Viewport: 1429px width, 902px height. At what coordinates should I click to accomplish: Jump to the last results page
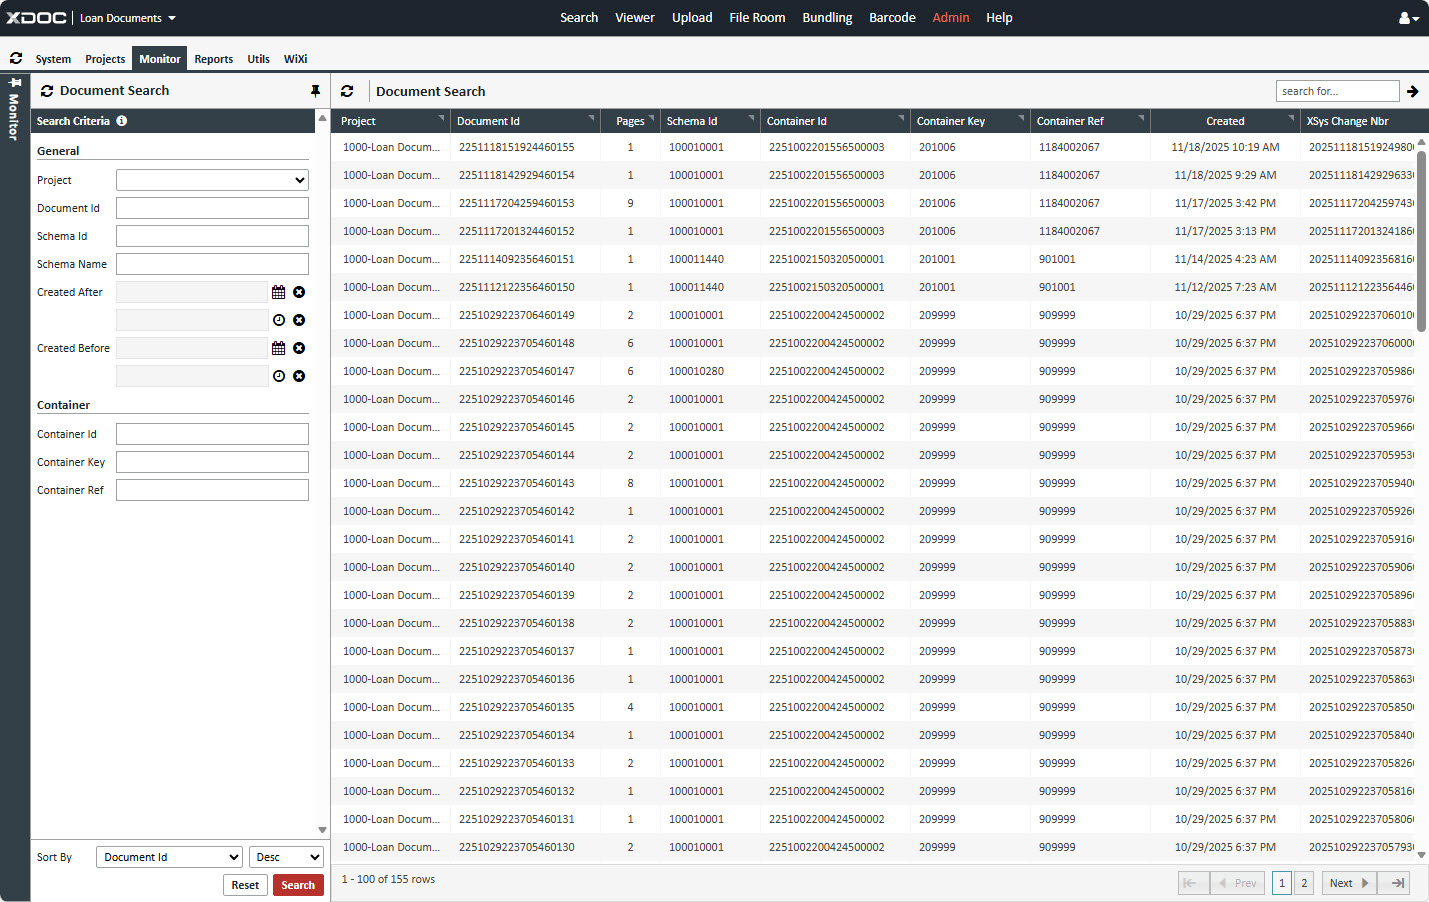click(1397, 883)
